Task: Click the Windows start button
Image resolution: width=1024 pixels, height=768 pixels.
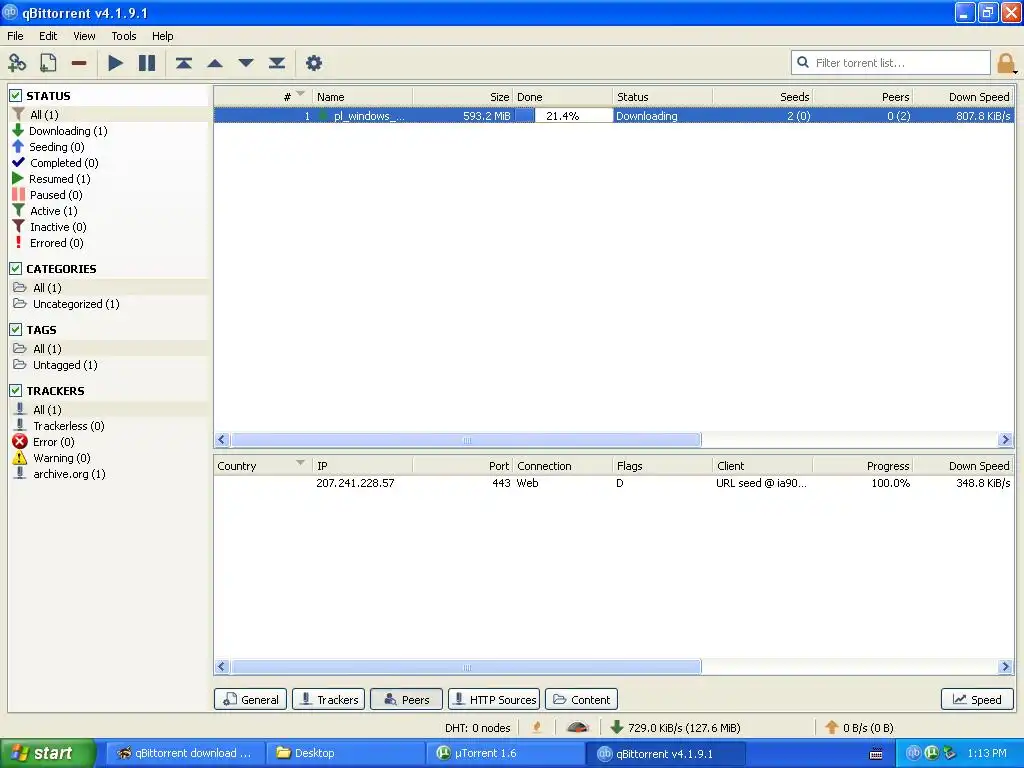Action: click(x=48, y=753)
